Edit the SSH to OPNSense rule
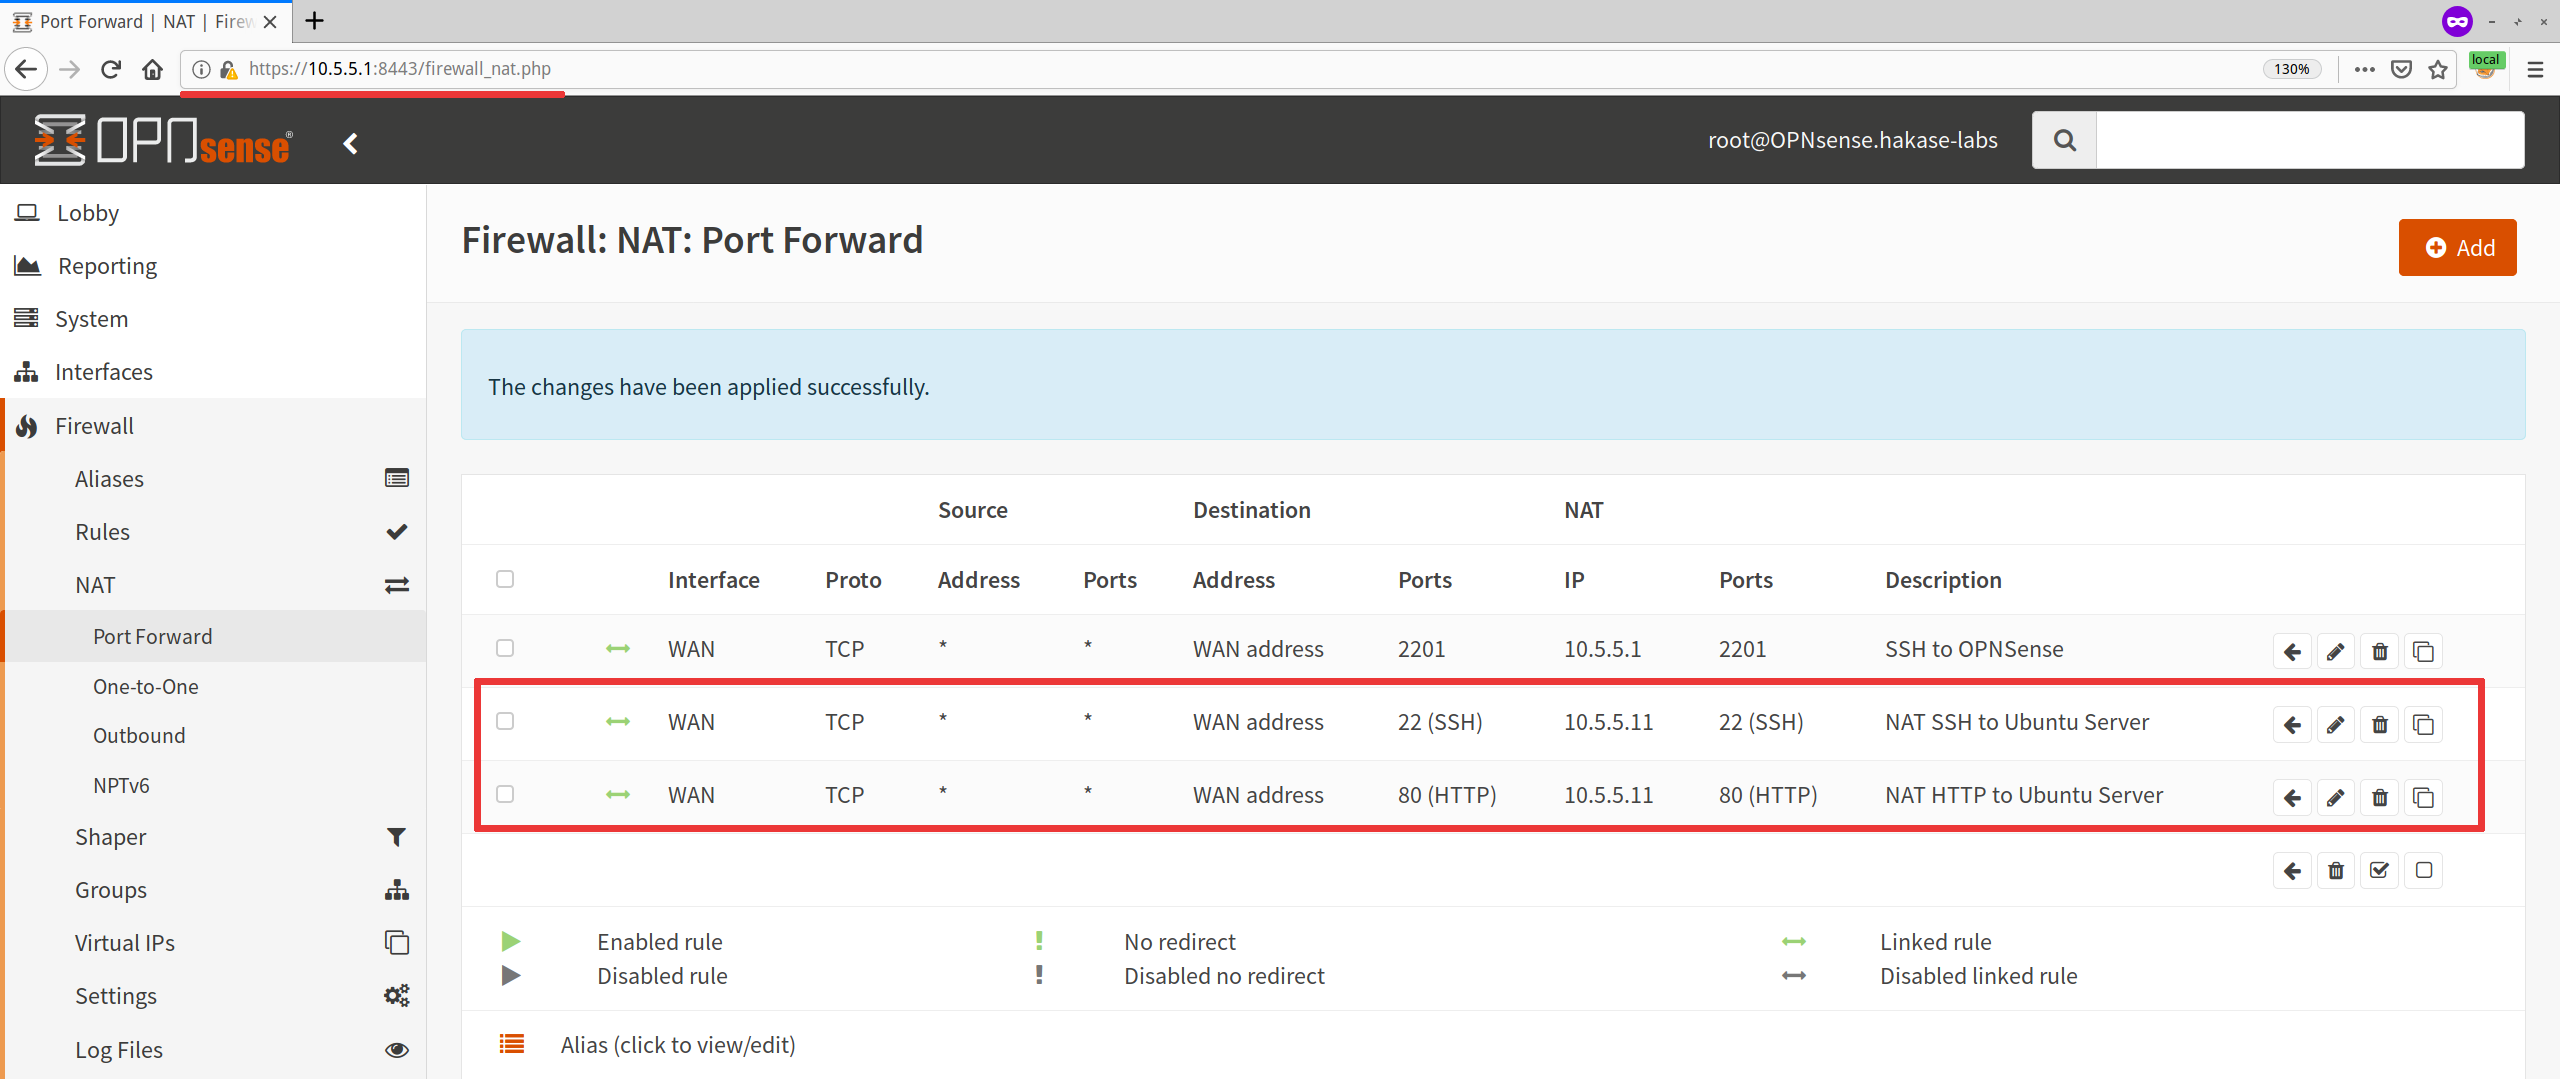Image resolution: width=2560 pixels, height=1079 pixels. click(2335, 652)
